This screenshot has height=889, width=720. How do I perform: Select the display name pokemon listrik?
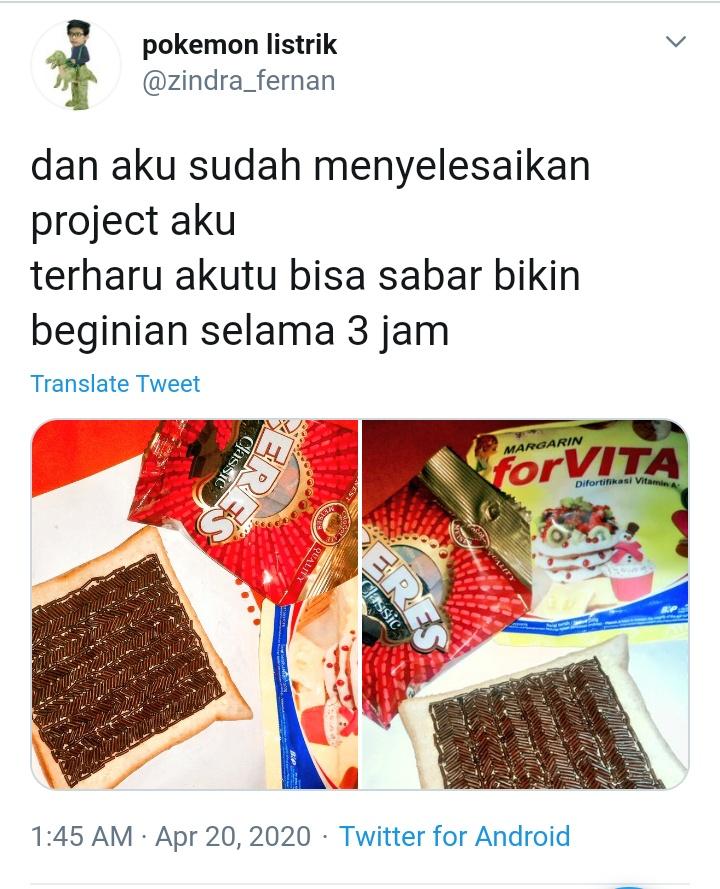click(x=239, y=45)
